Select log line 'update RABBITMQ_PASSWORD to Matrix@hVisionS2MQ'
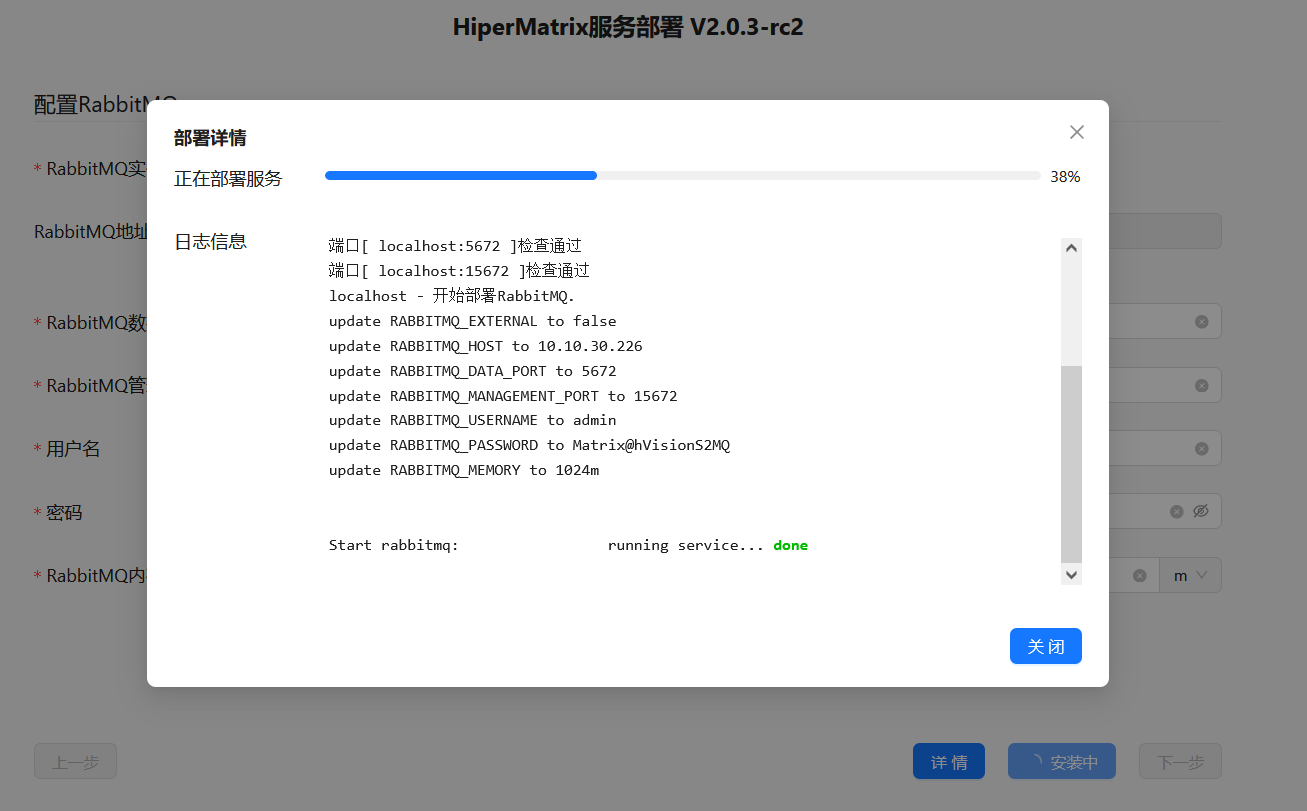 coord(529,445)
